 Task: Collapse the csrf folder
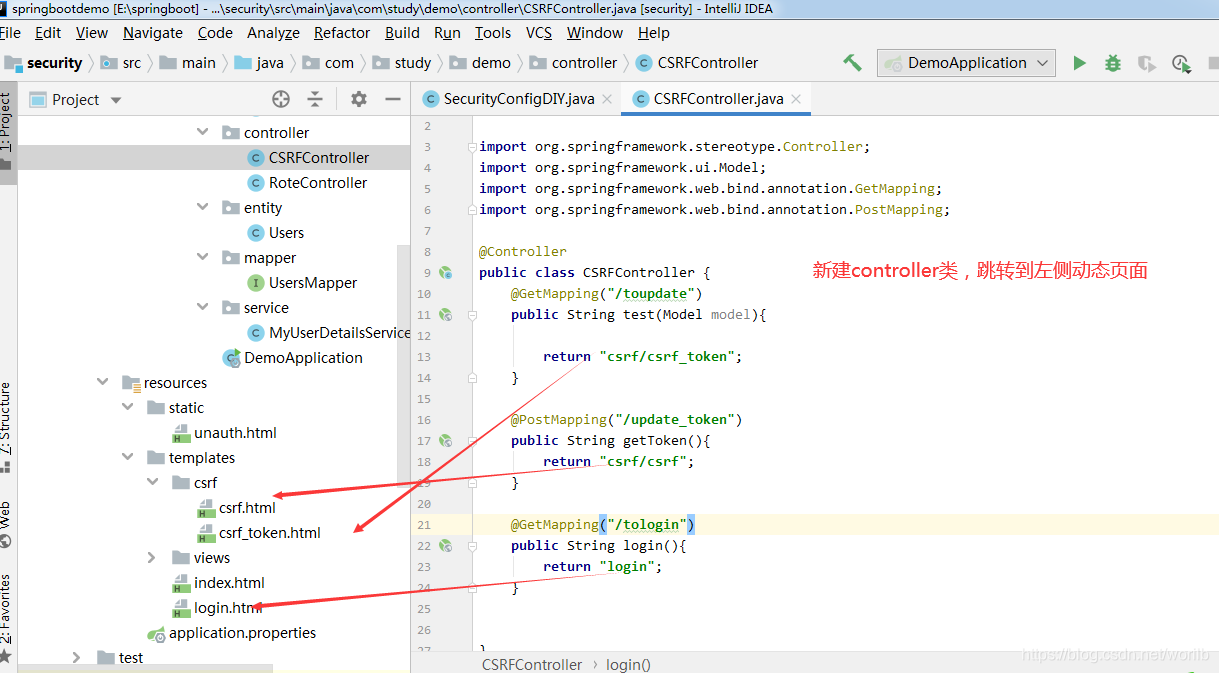coord(152,482)
